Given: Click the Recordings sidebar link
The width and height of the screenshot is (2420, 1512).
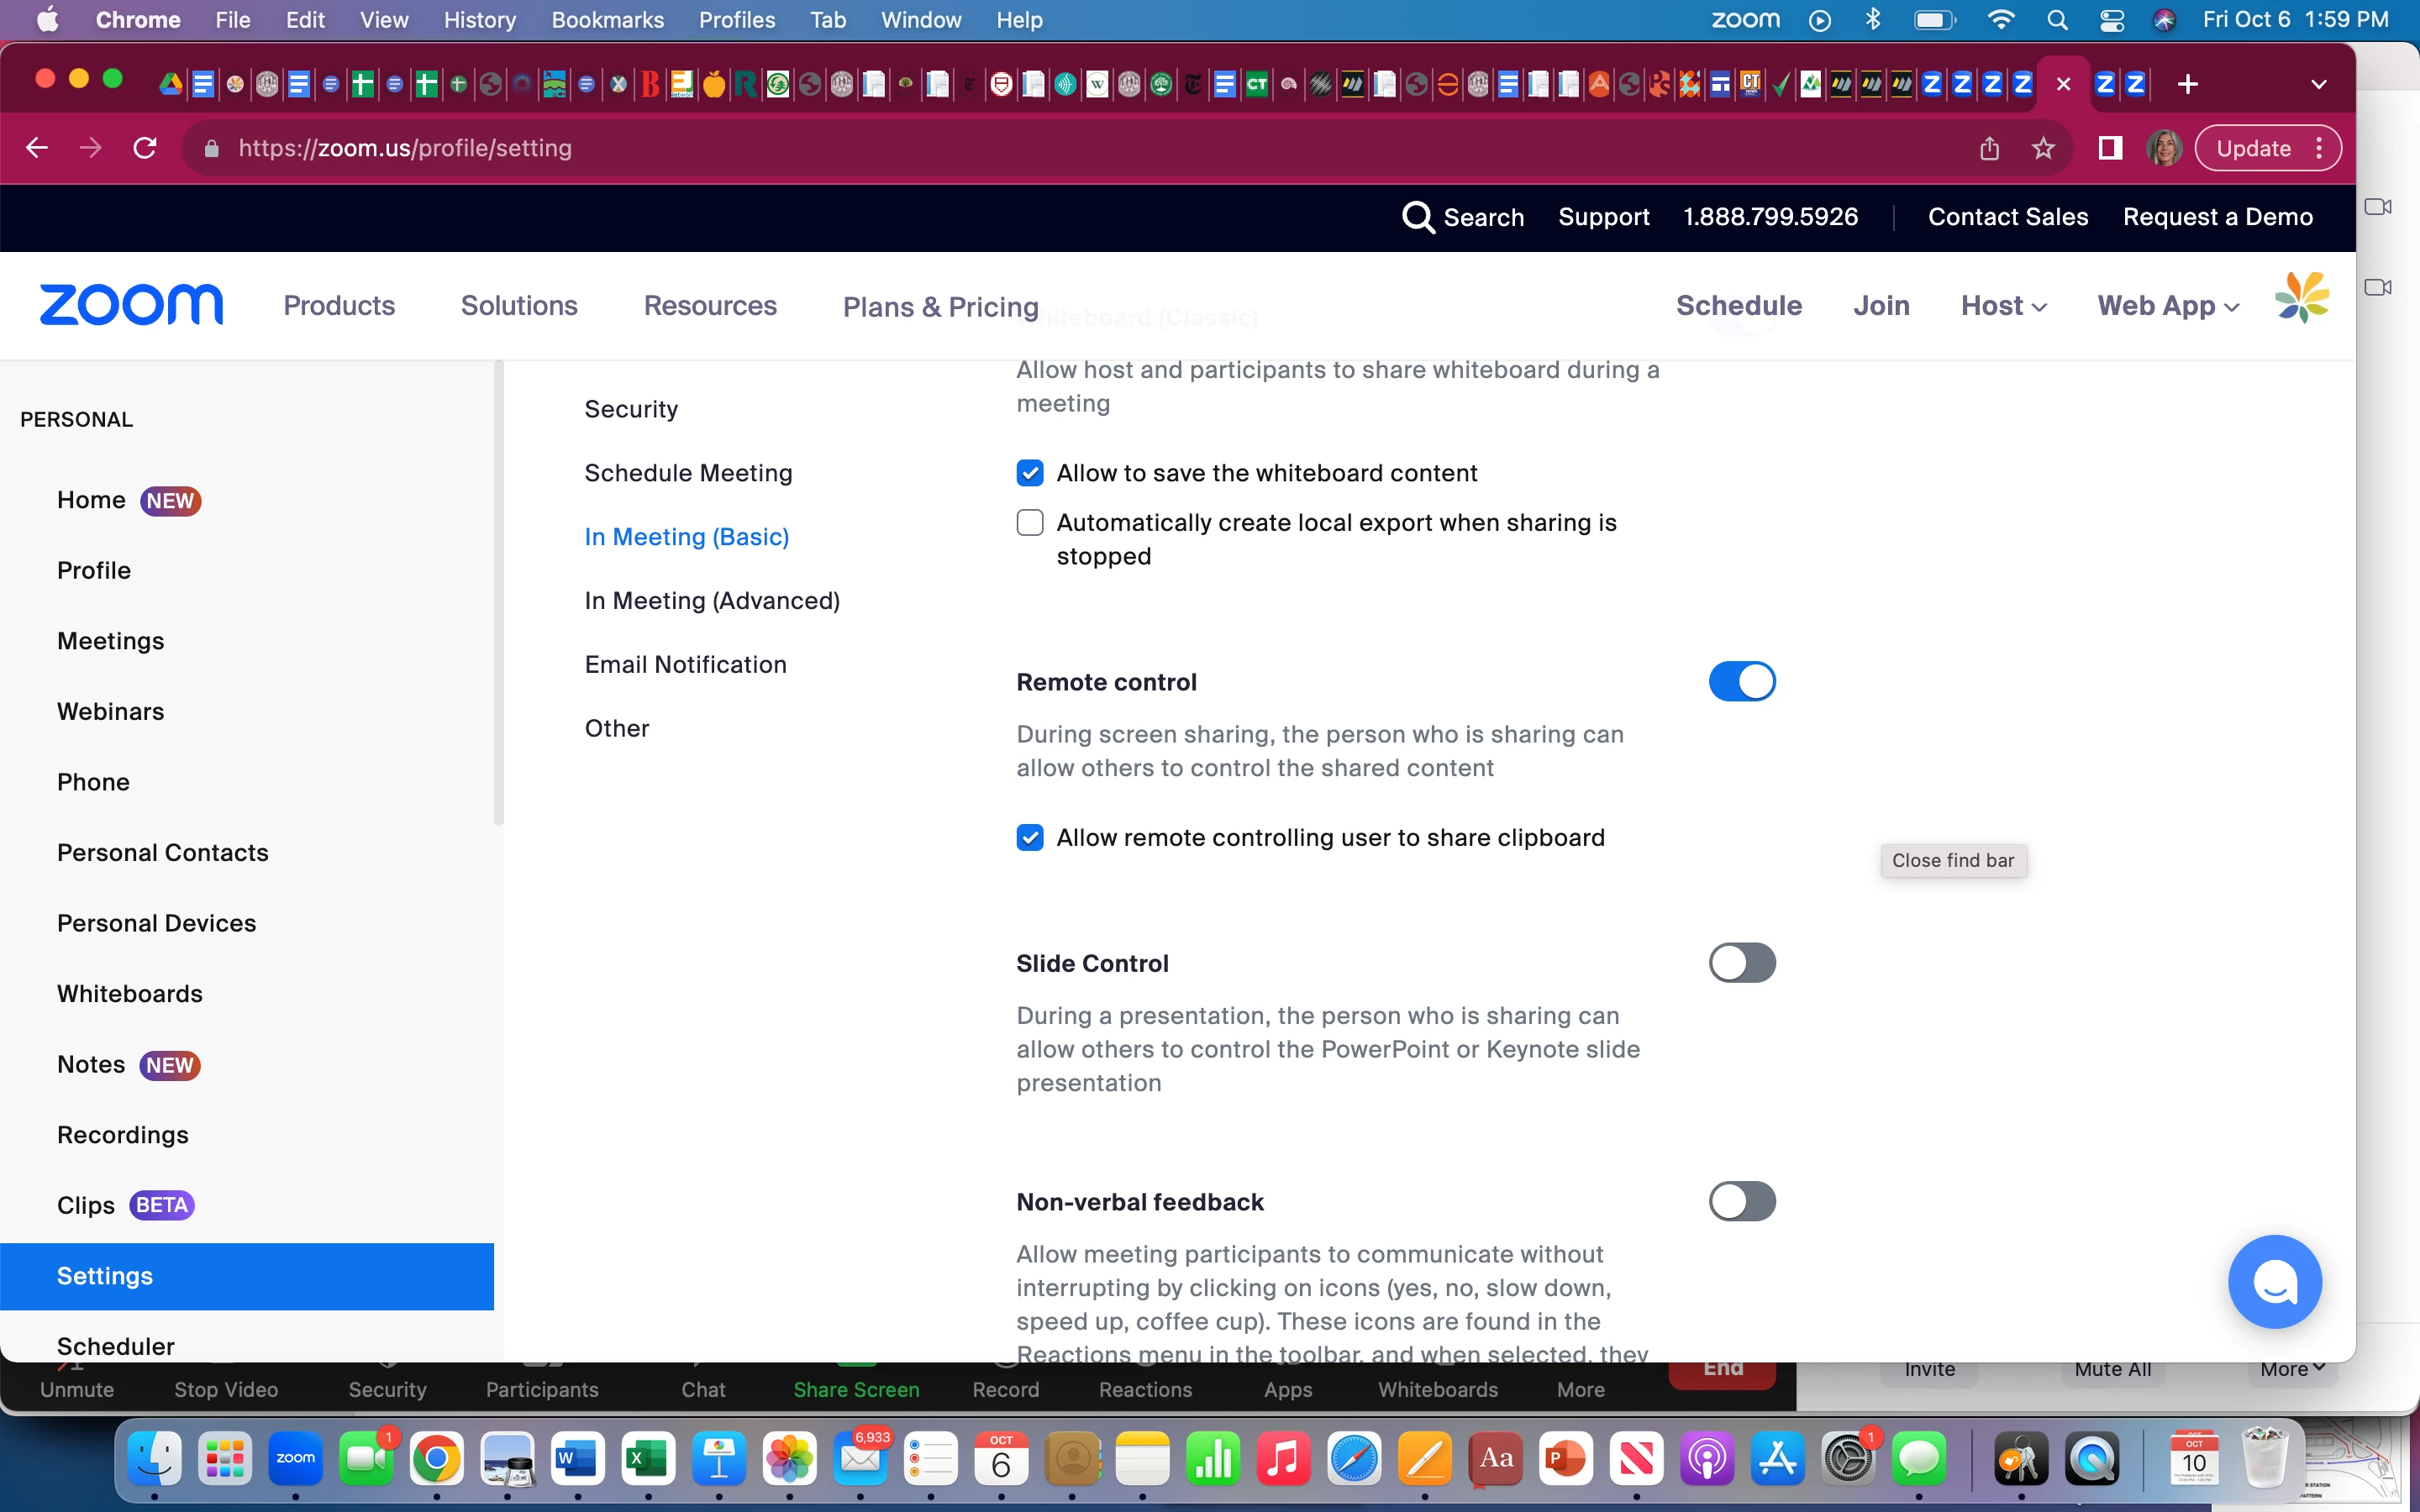Looking at the screenshot, I should tap(123, 1135).
